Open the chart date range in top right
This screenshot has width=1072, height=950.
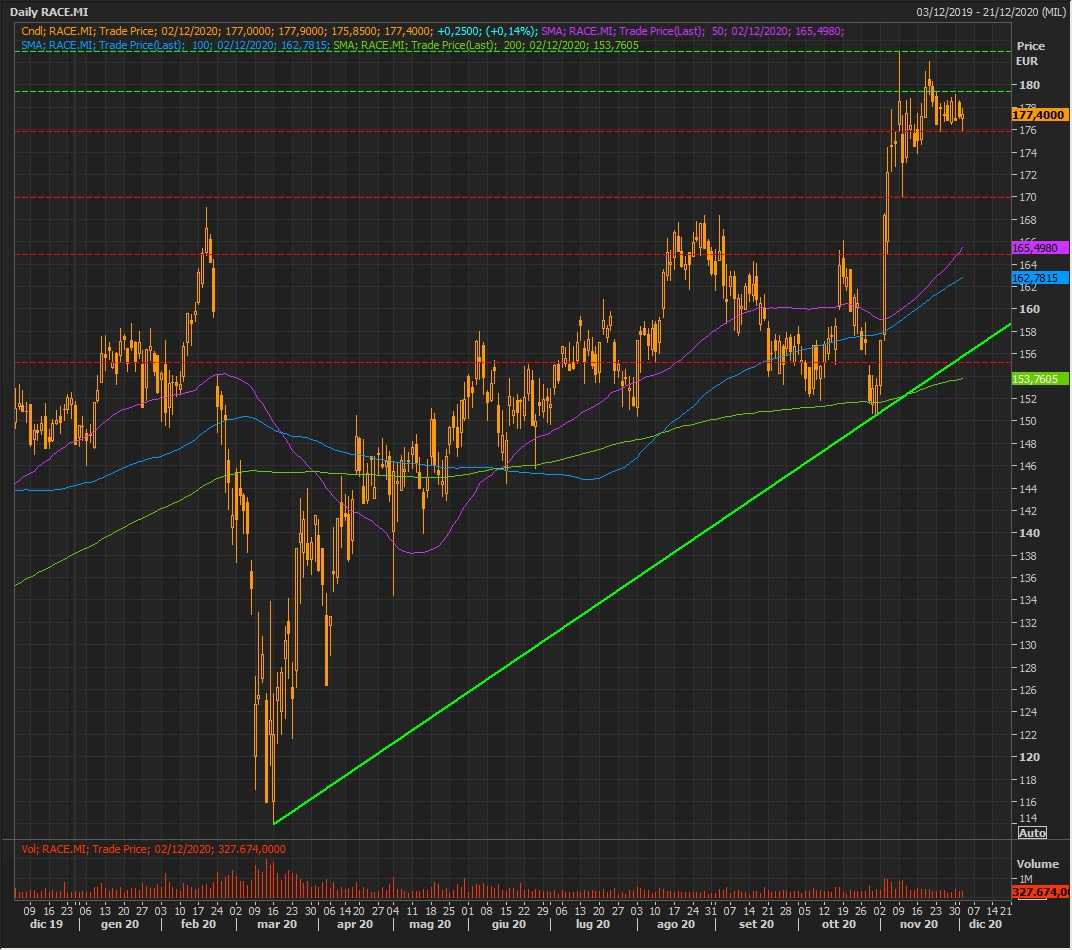tap(990, 12)
